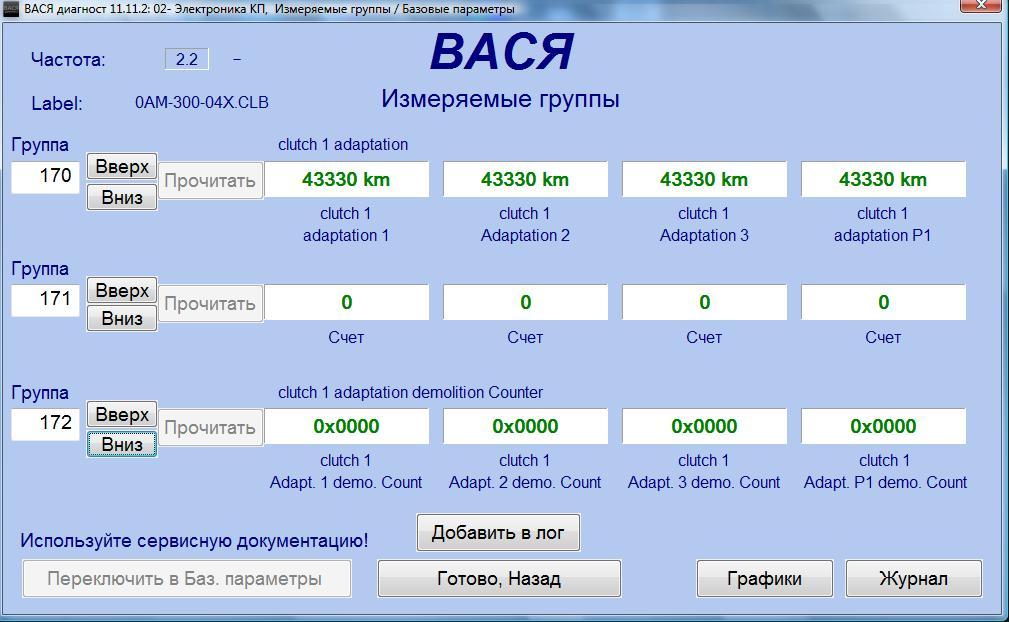Click the Вниз button for group 170

click(122, 197)
